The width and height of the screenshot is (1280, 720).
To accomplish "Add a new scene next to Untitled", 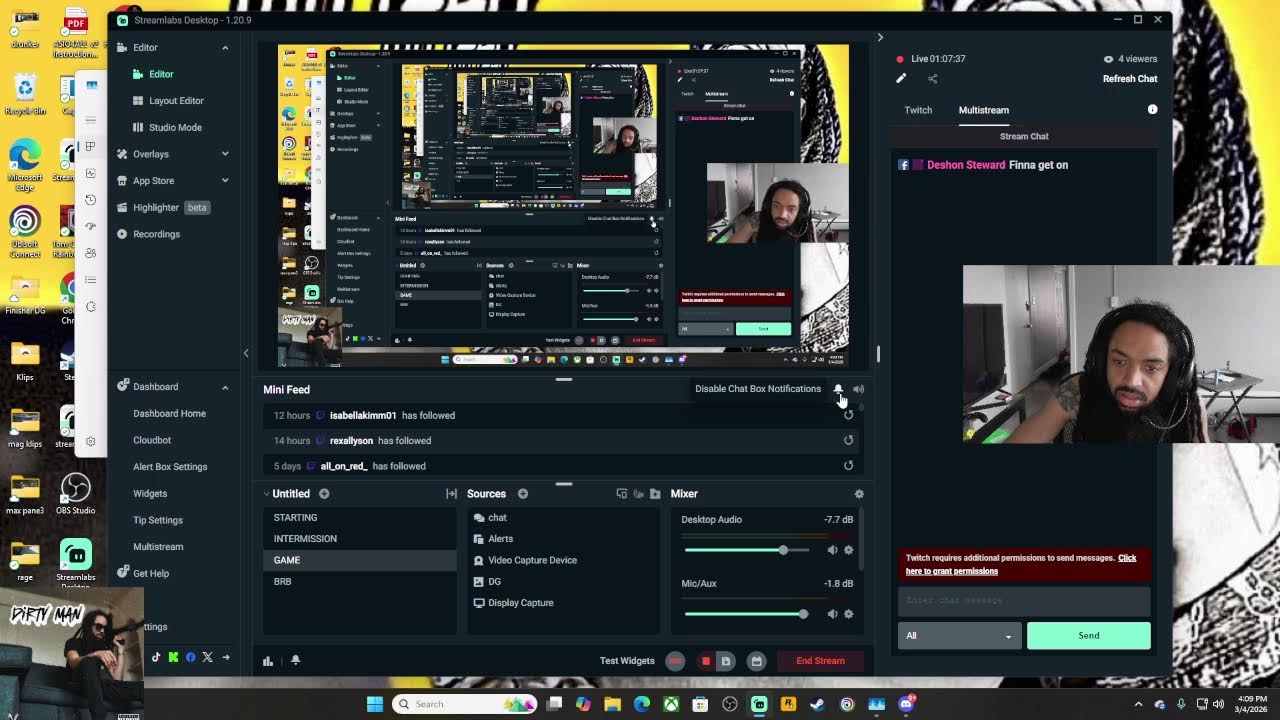I will [x=324, y=494].
